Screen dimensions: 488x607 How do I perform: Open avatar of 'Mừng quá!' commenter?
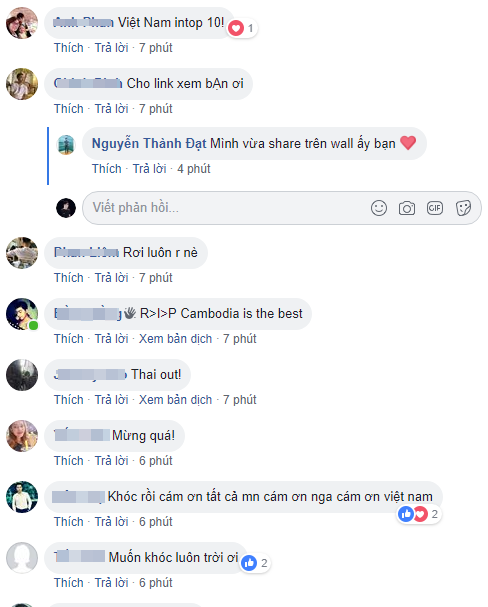[22, 436]
